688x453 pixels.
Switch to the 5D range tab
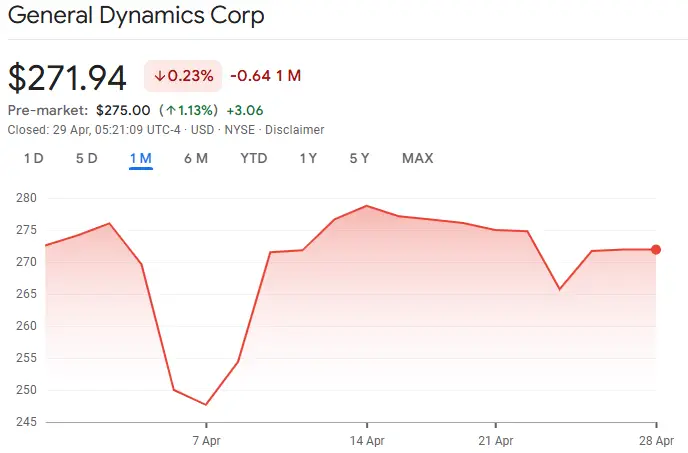[86, 158]
